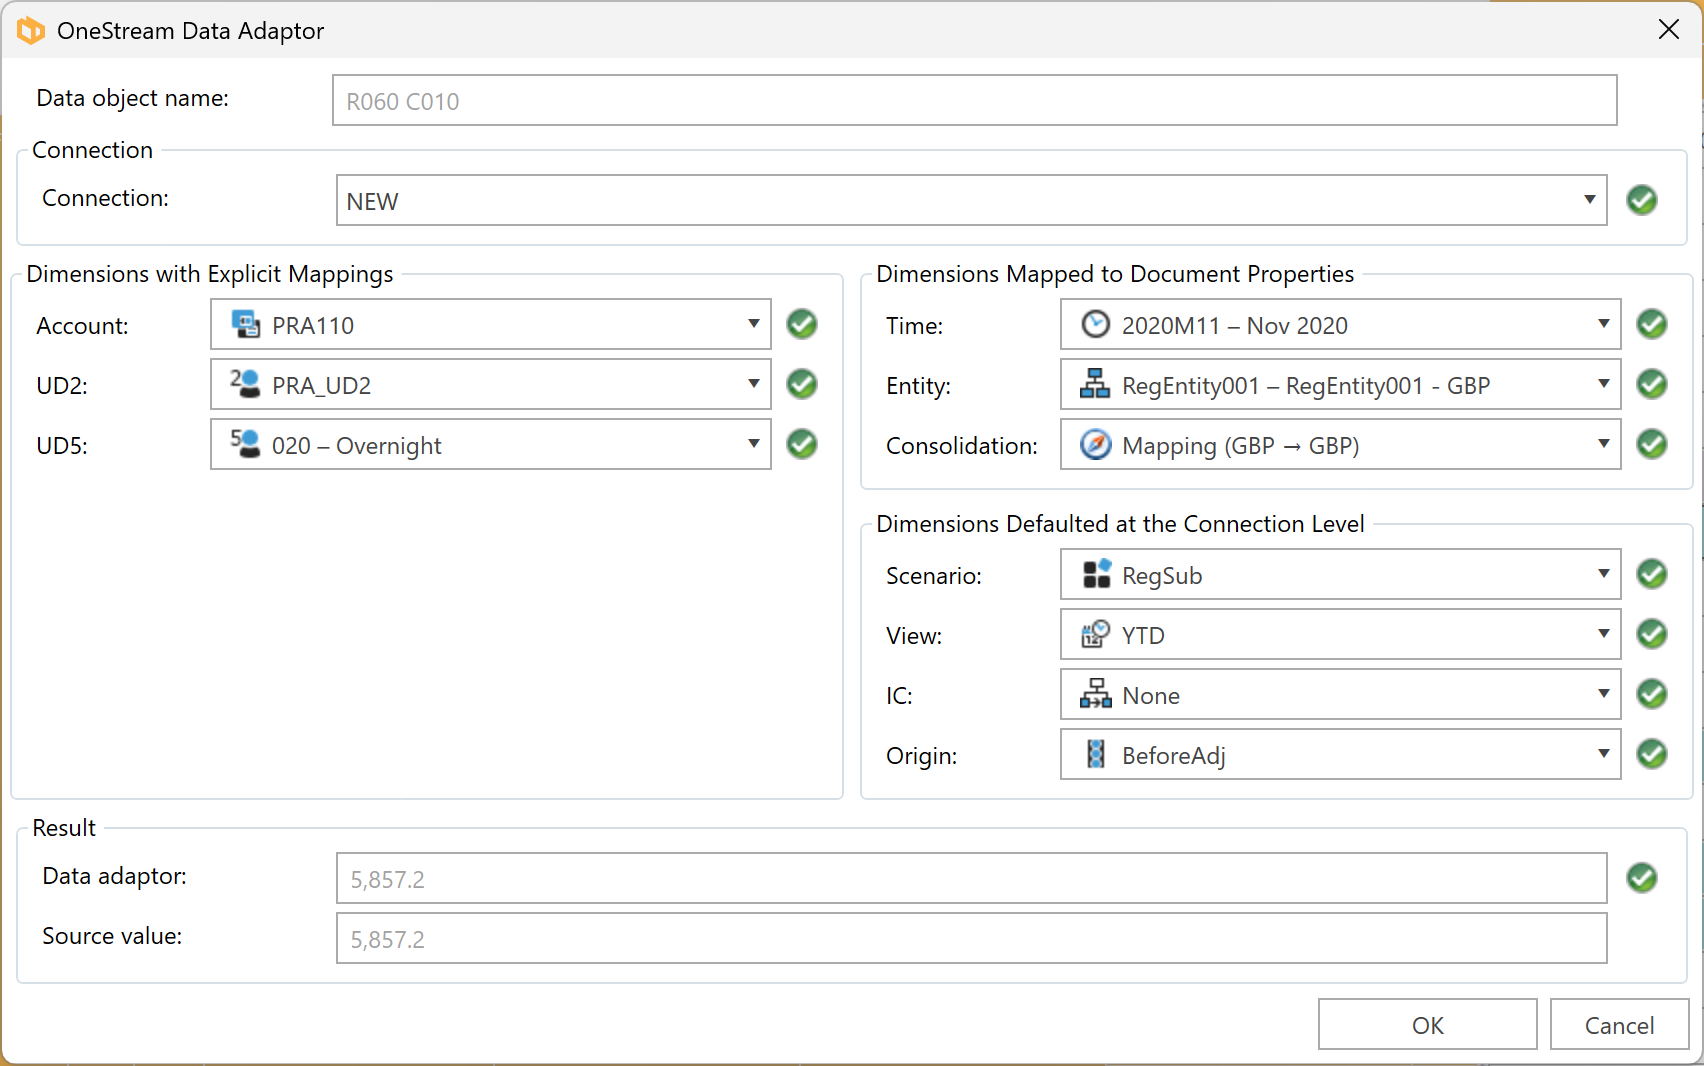Click the compass icon in Consolidation field
Image resolution: width=1704 pixels, height=1066 pixels.
point(1096,444)
